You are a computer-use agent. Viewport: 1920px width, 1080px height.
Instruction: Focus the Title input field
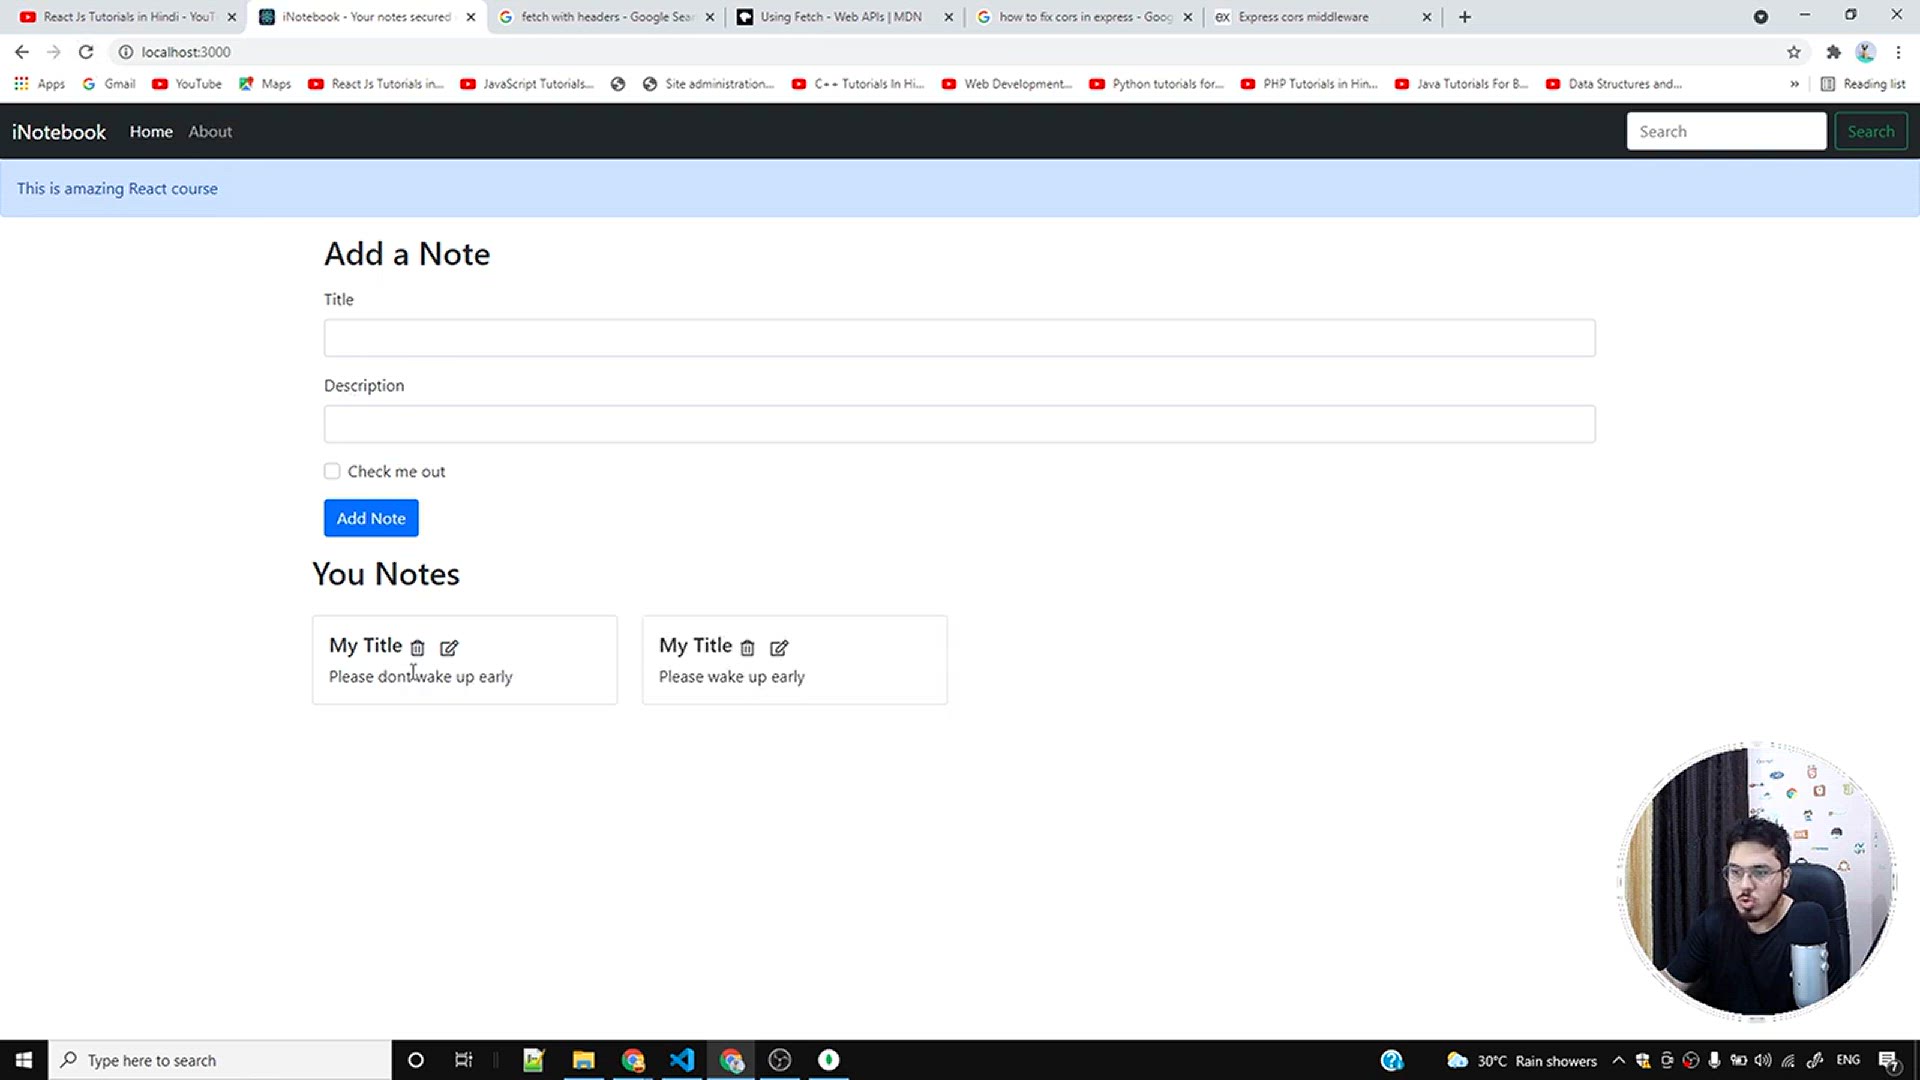959,338
